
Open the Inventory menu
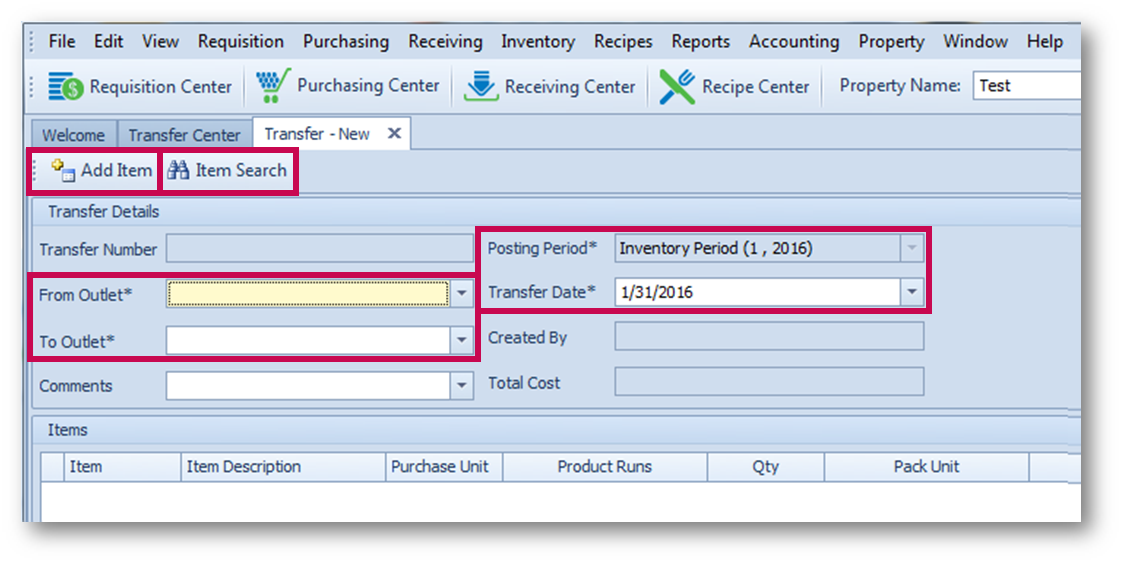click(x=537, y=41)
